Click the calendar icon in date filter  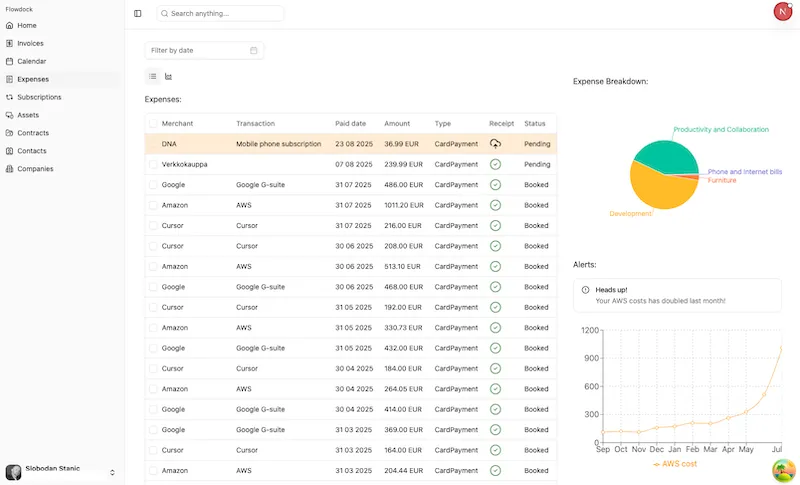(x=254, y=50)
